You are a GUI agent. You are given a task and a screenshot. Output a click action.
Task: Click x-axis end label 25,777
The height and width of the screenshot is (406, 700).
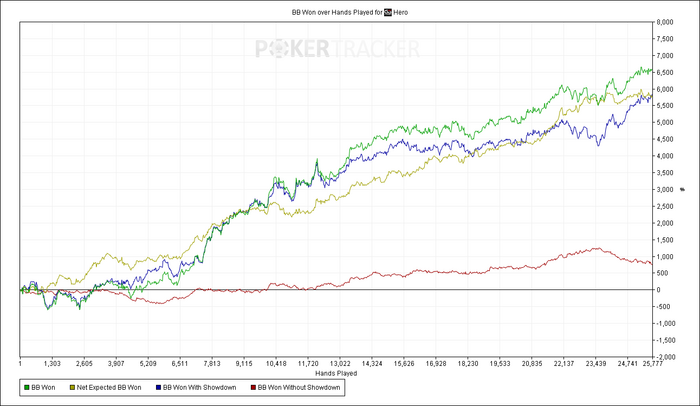[x=652, y=364]
